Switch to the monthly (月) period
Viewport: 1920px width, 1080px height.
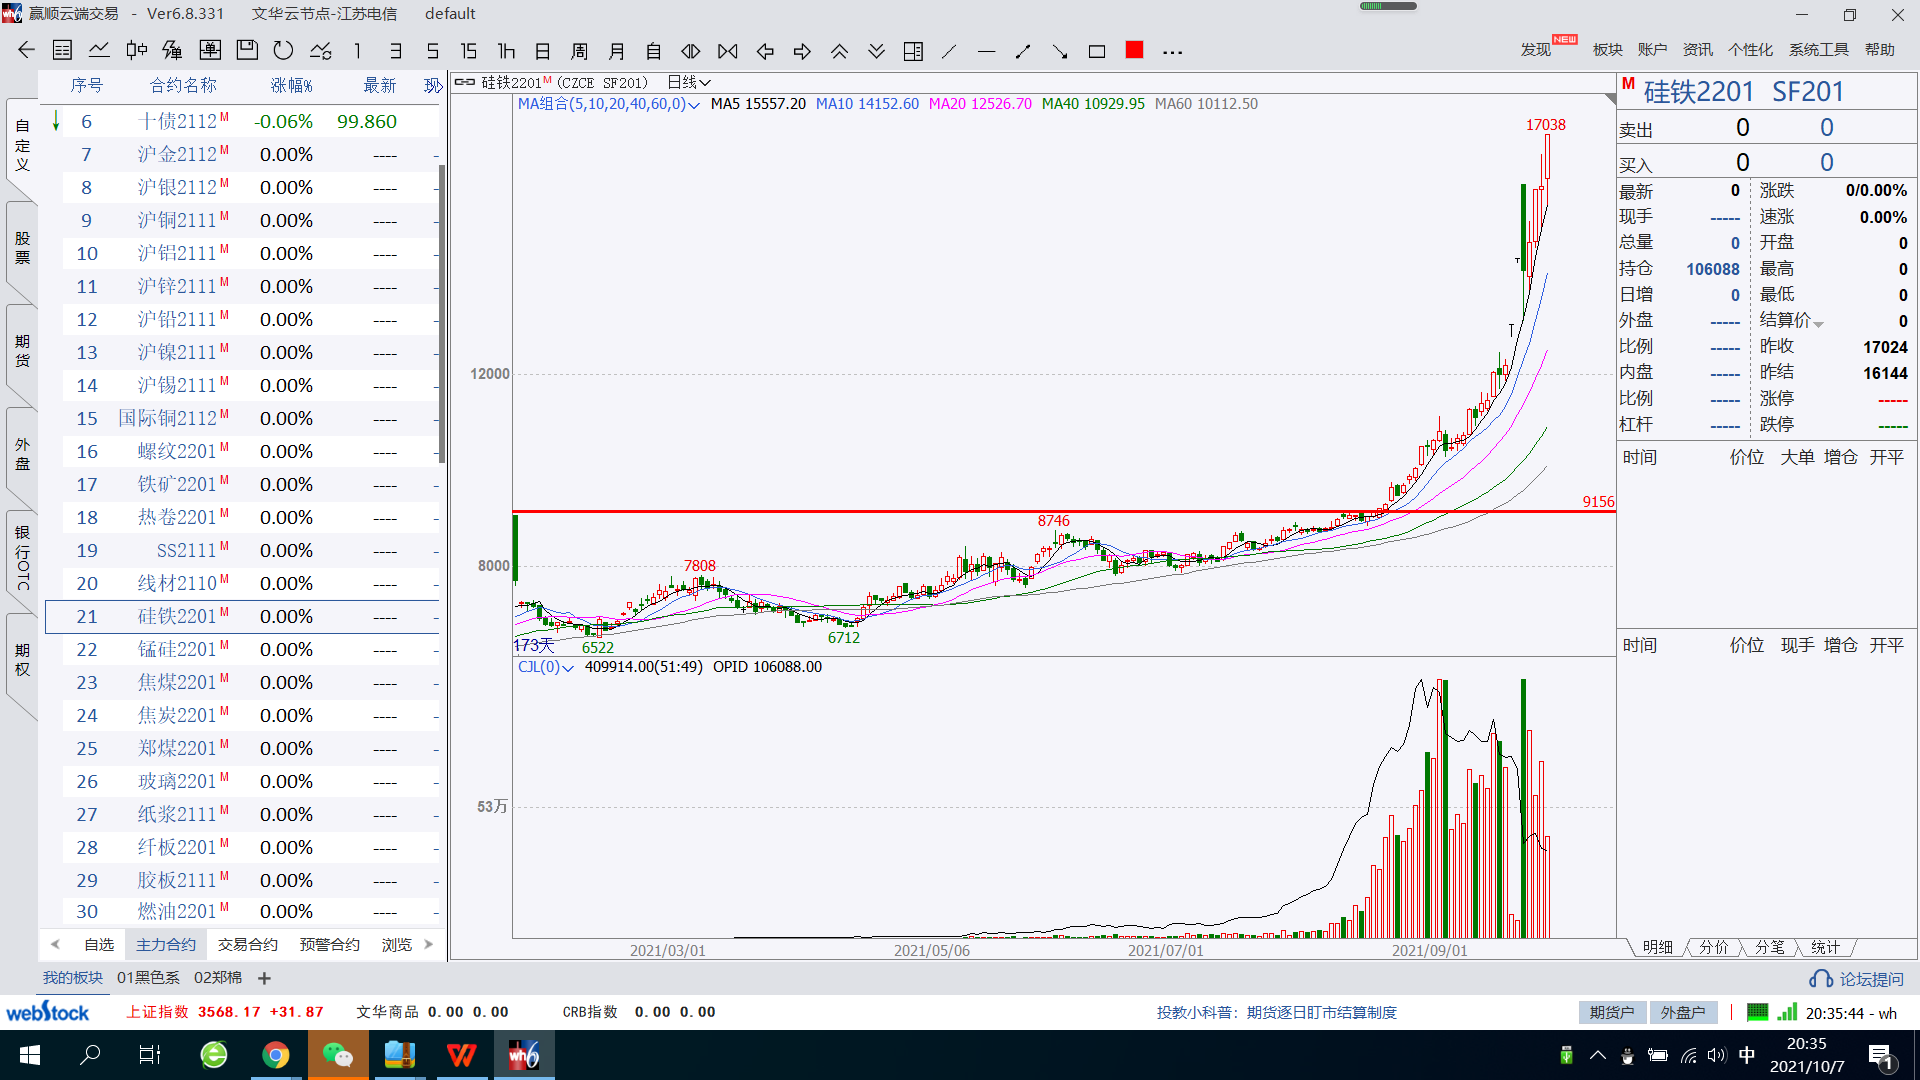617,50
